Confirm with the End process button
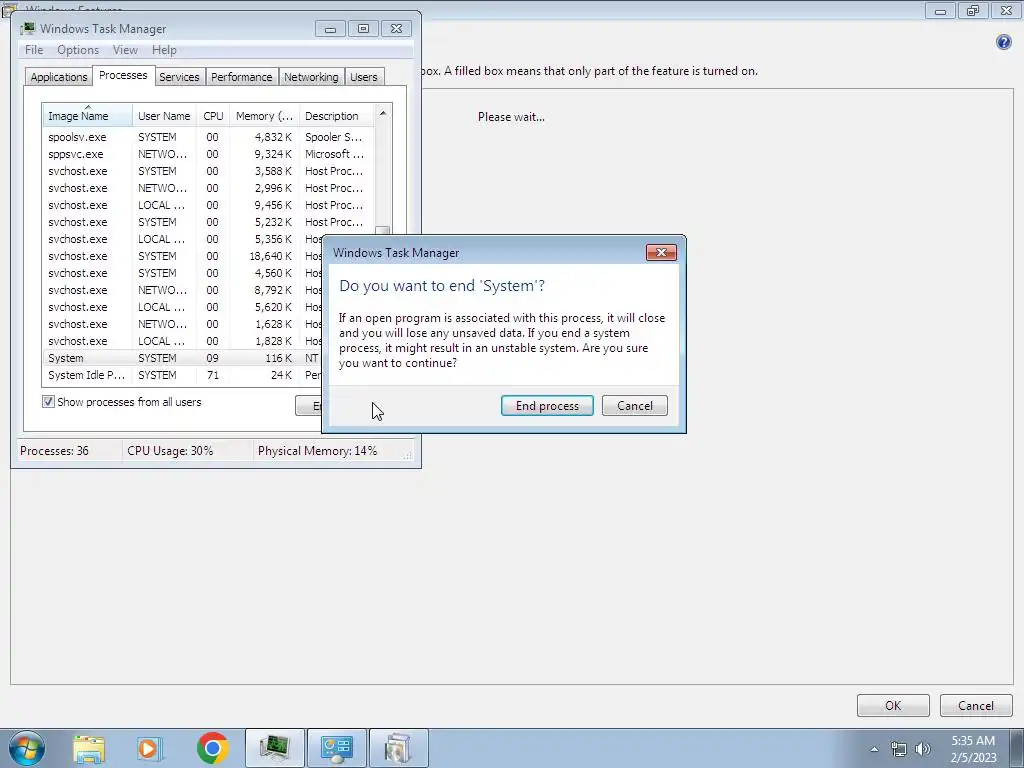Image resolution: width=1024 pixels, height=768 pixels. (x=547, y=406)
